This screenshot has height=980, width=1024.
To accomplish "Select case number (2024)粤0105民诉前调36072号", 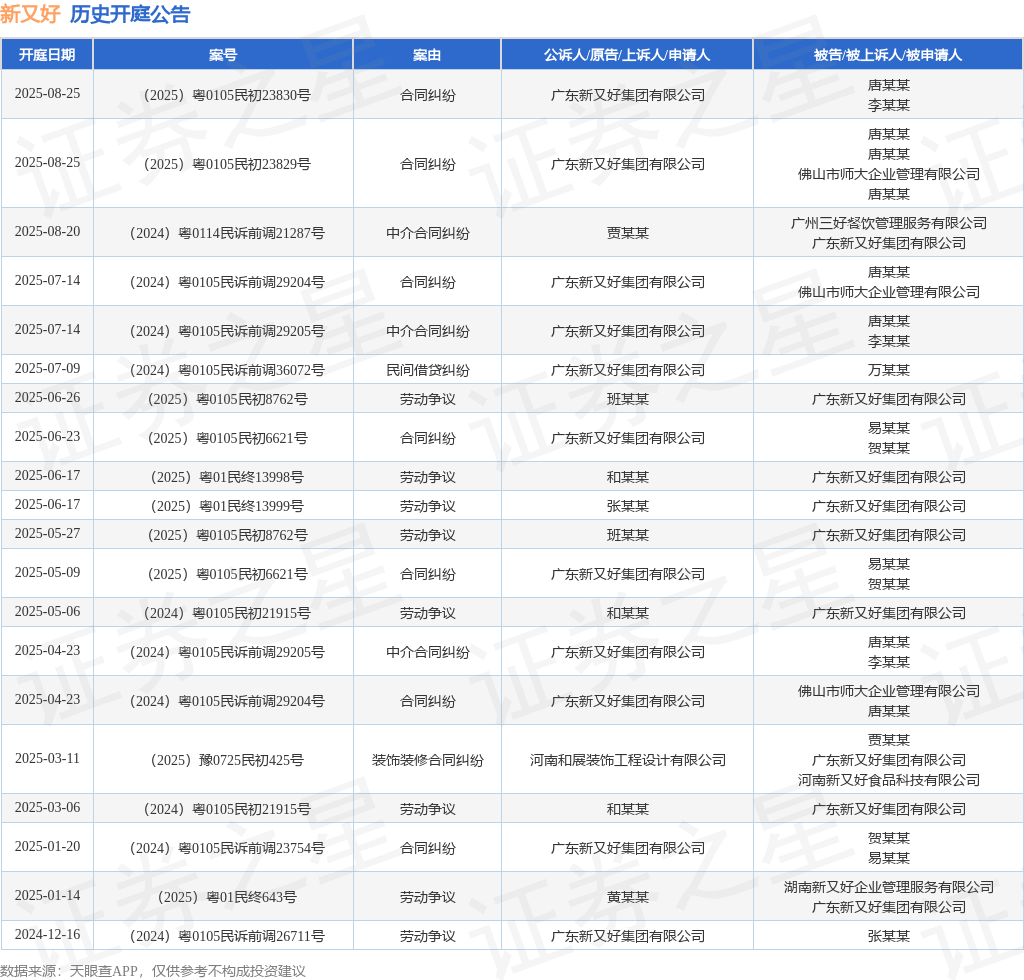I will click(227, 370).
